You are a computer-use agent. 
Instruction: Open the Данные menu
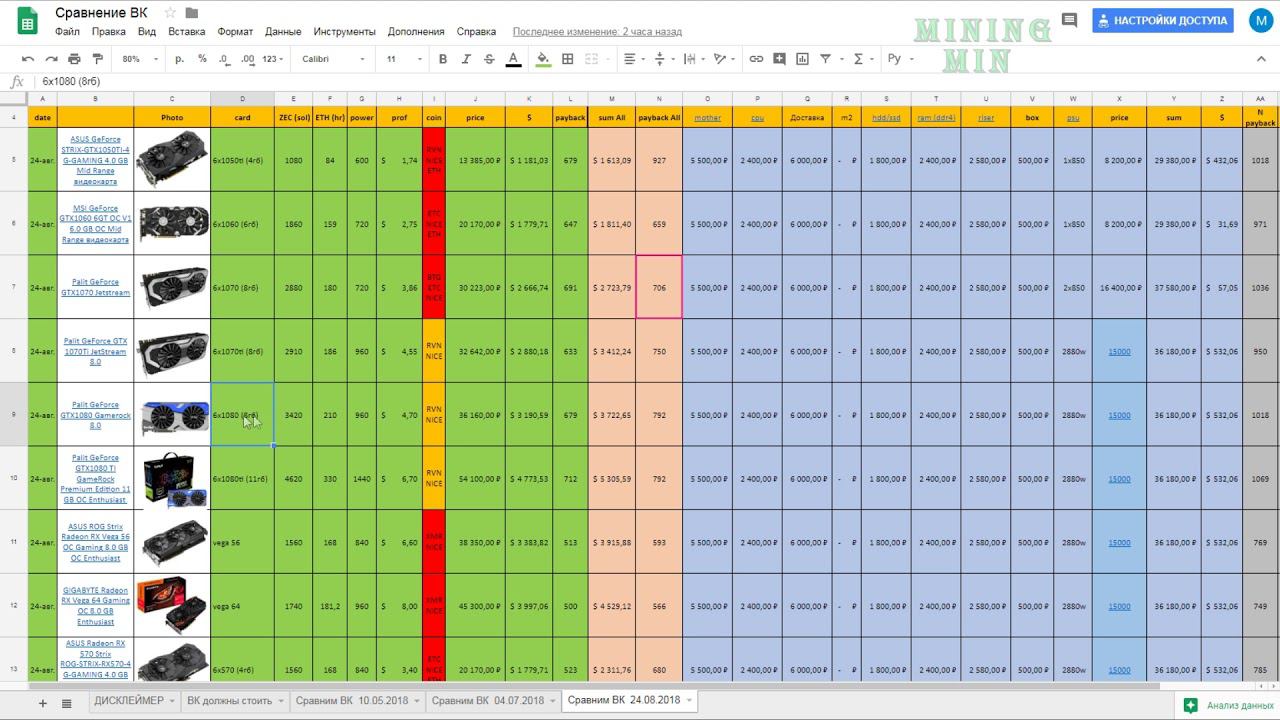click(x=283, y=31)
